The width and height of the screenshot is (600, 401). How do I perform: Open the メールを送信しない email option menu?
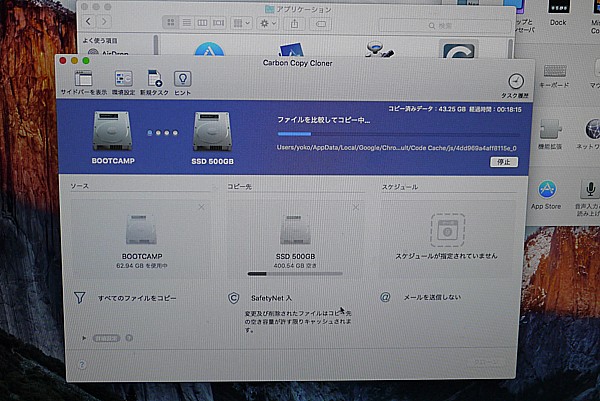coord(432,297)
